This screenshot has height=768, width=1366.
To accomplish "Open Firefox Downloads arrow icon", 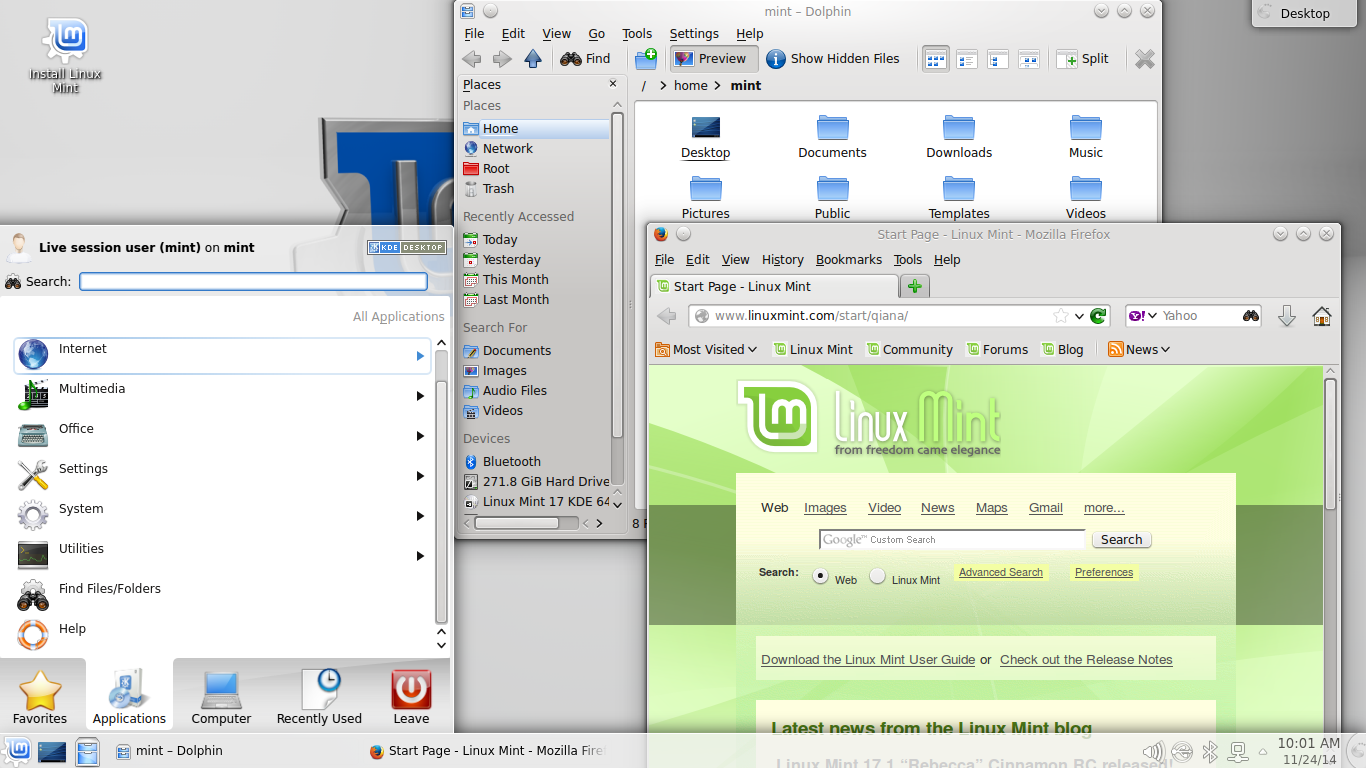I will click(1287, 316).
